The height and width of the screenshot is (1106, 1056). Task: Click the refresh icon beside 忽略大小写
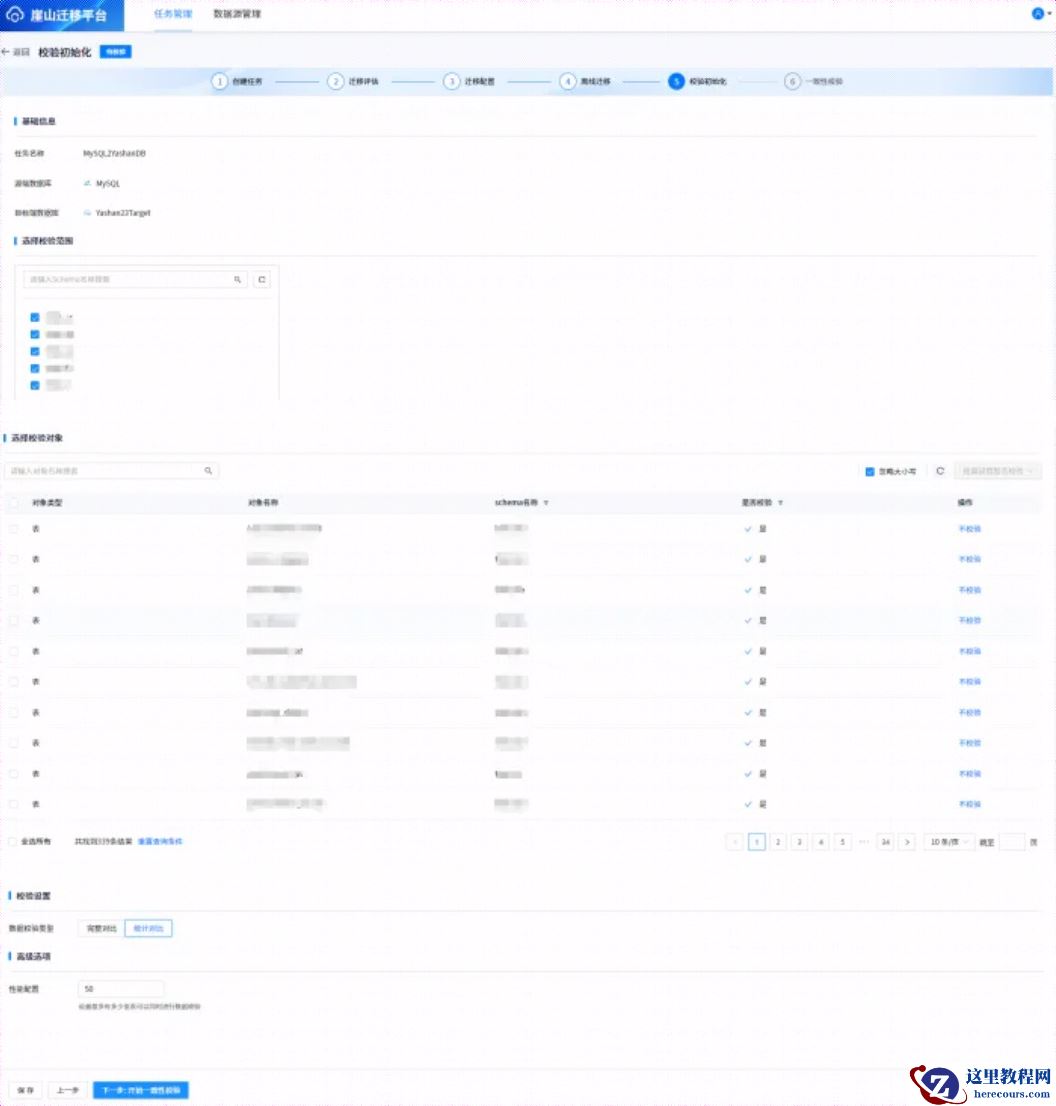tap(940, 471)
